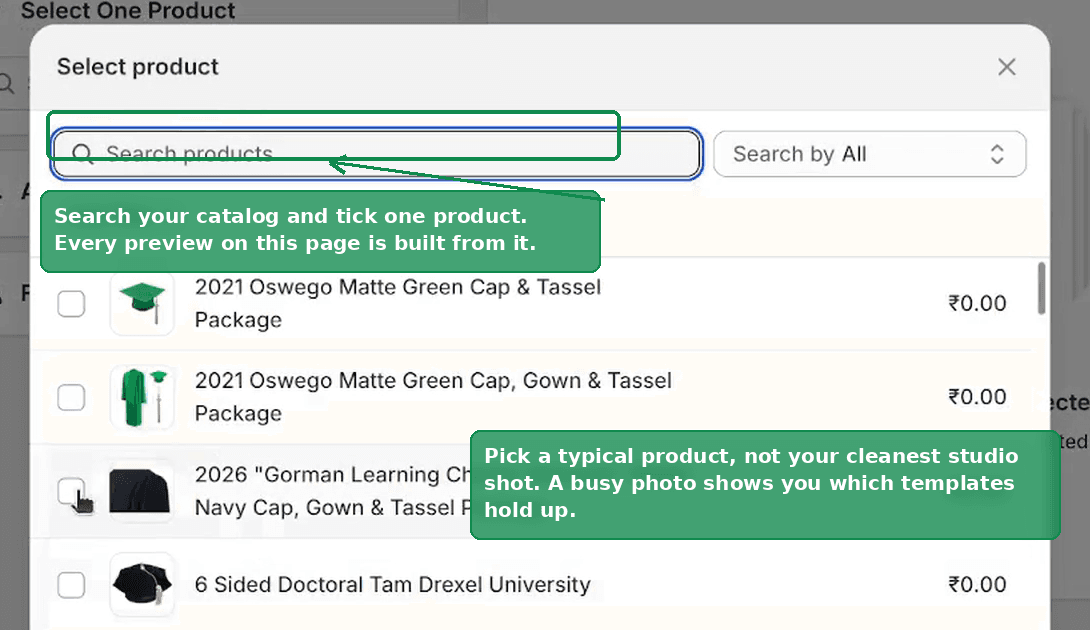This screenshot has width=1090, height=630.
Task: Click '6 Sided Doctoral Tam Drexel University' name
Action: [392, 585]
